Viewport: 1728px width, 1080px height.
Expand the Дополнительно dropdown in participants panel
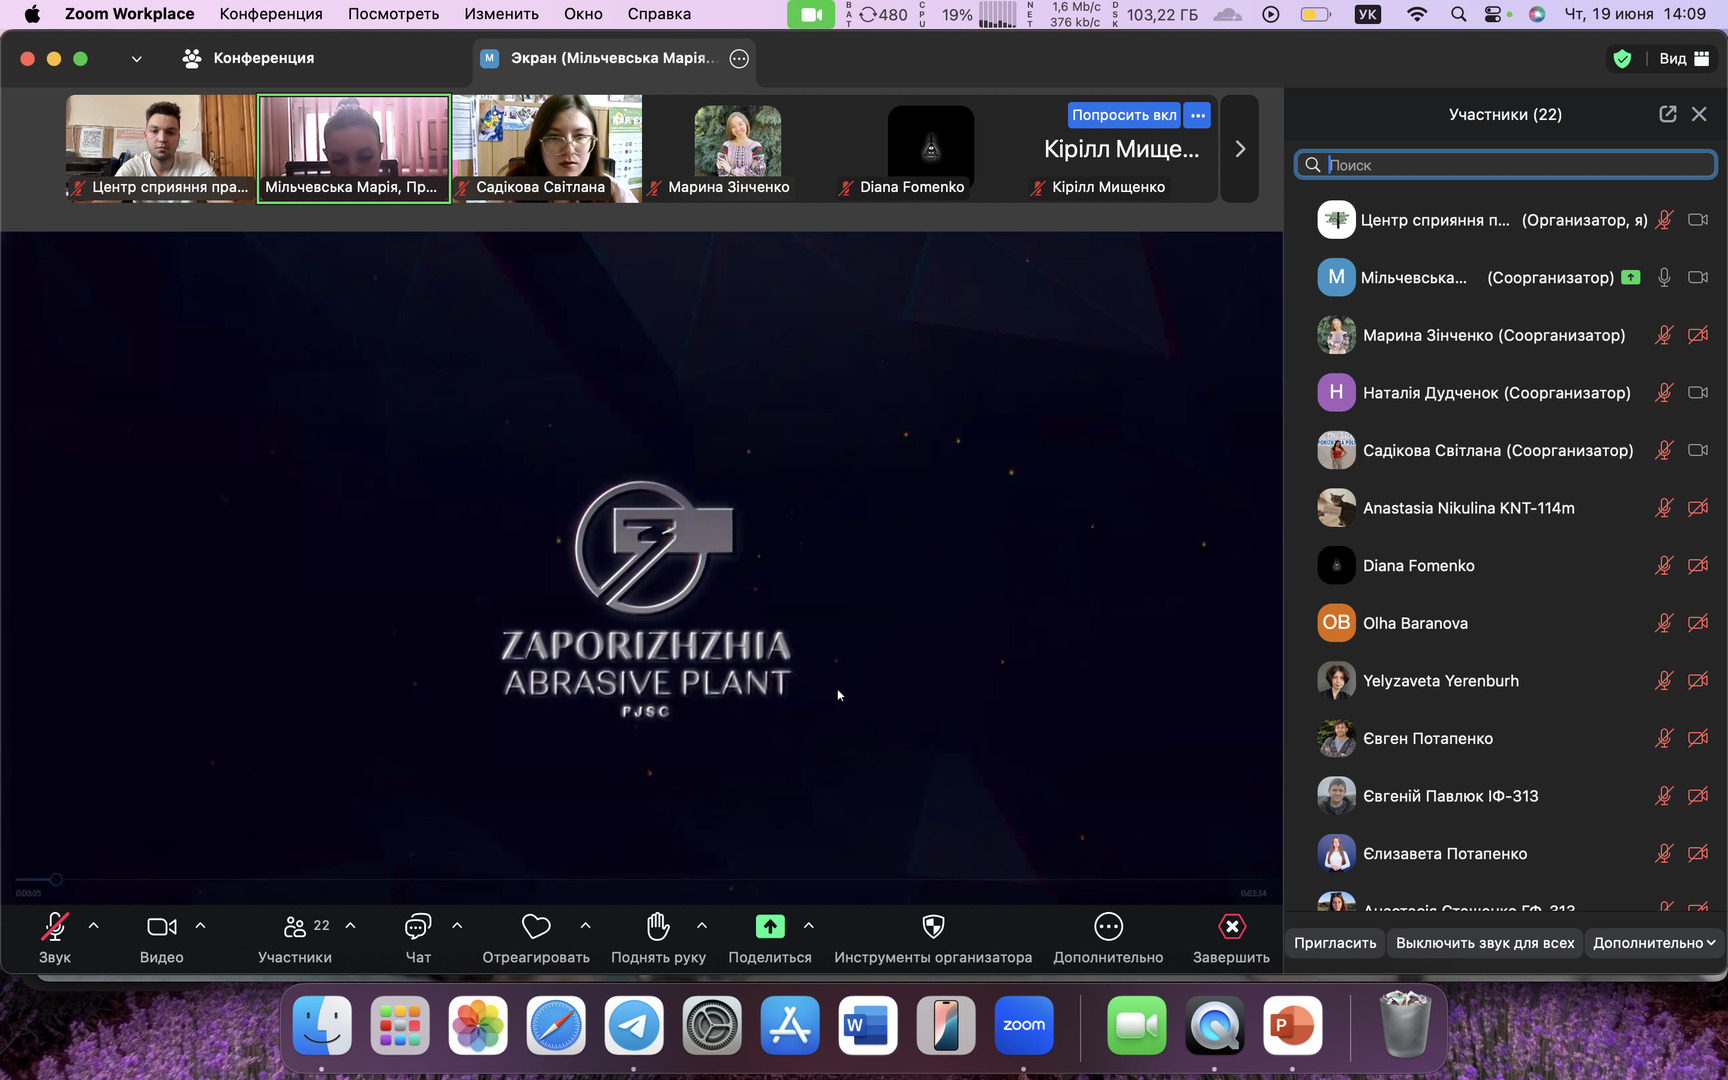(1653, 943)
